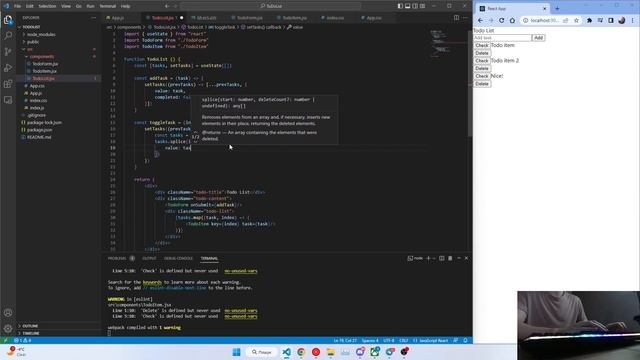Click the Windows Start button
The width and height of the screenshot is (640, 360).
click(236, 352)
